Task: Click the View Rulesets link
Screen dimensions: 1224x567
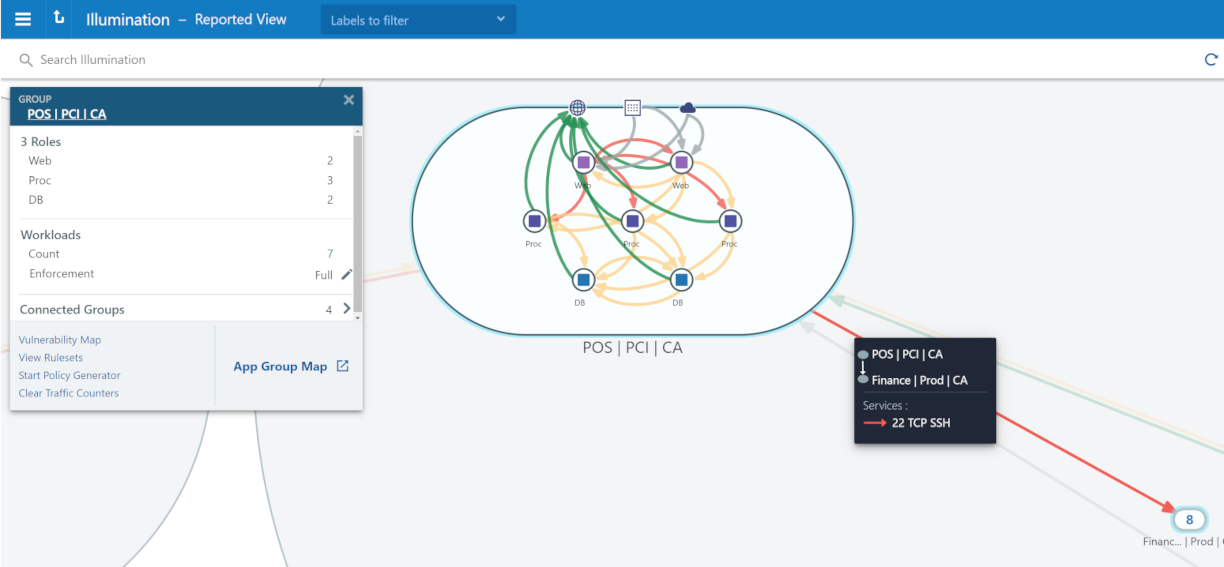Action: coord(51,358)
